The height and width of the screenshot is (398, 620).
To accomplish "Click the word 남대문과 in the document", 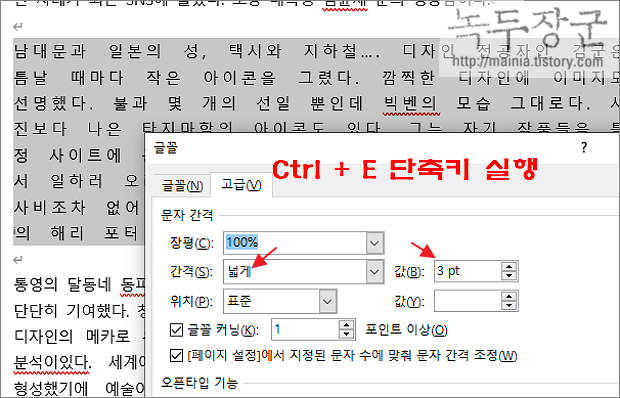I will (x=50, y=51).
